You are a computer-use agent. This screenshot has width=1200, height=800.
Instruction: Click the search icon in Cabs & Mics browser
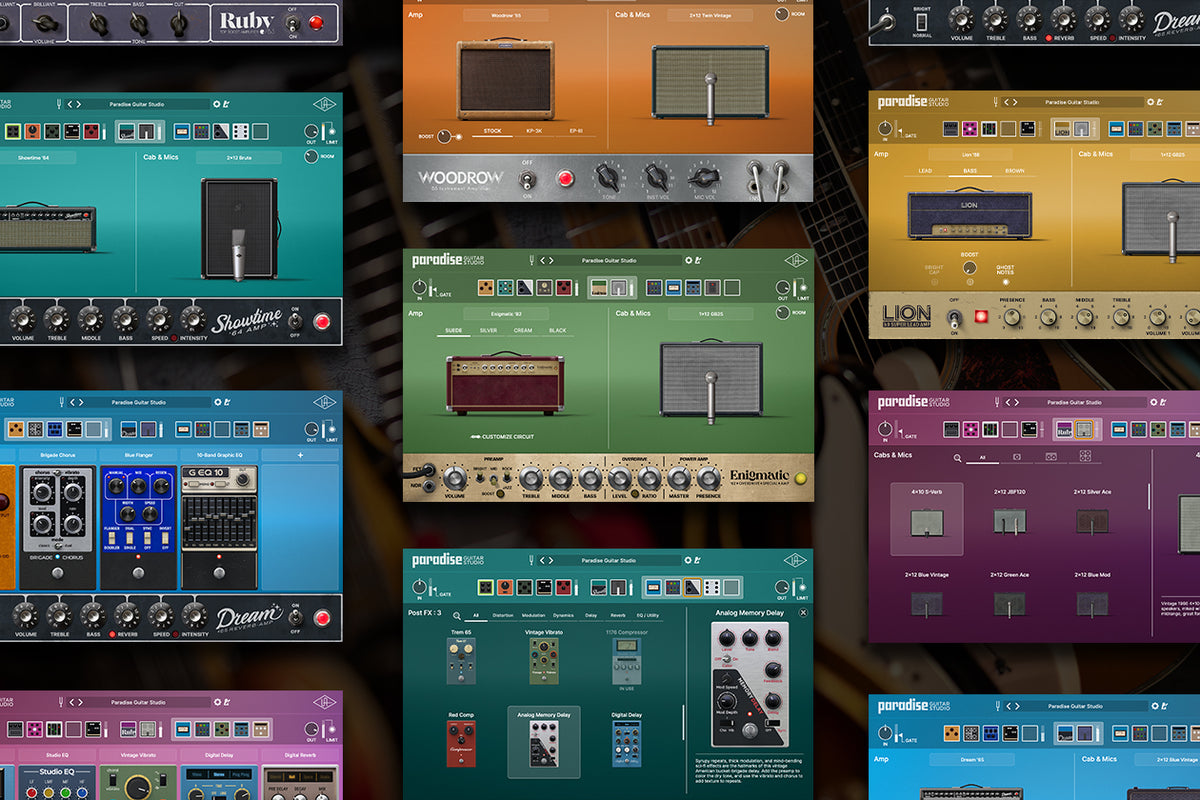(957, 457)
